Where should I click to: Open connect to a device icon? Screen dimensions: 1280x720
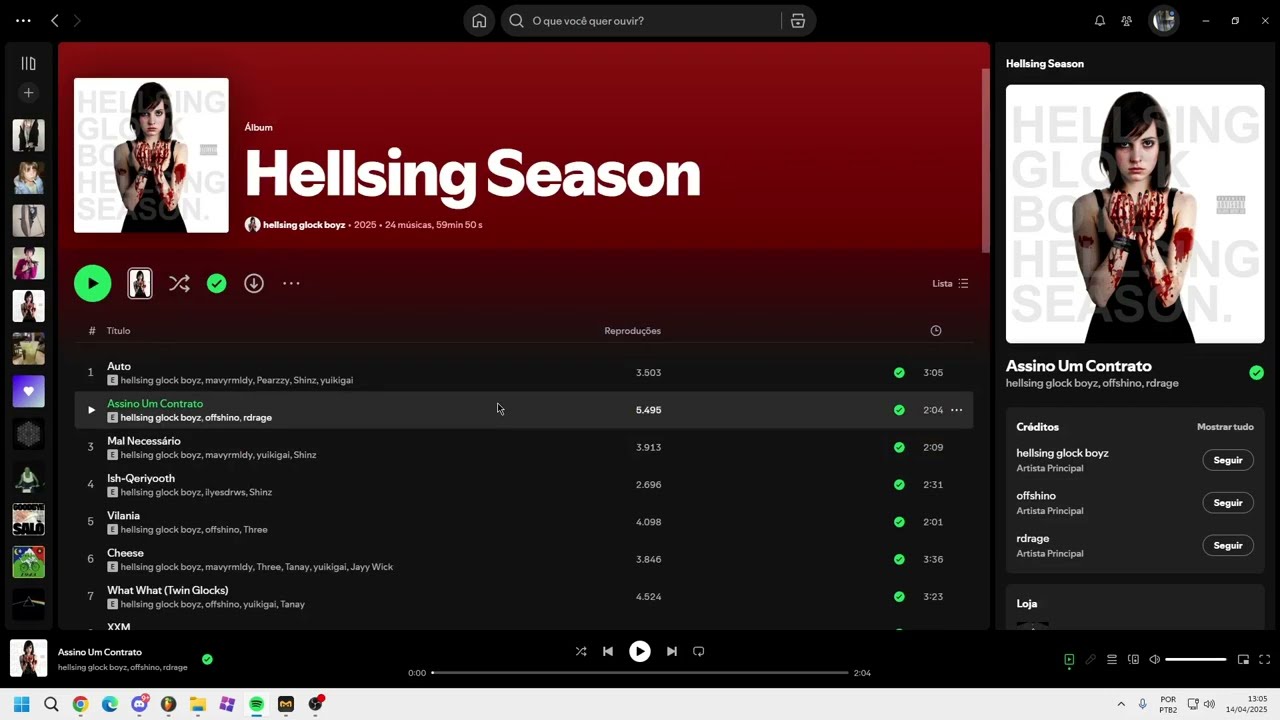(1133, 659)
